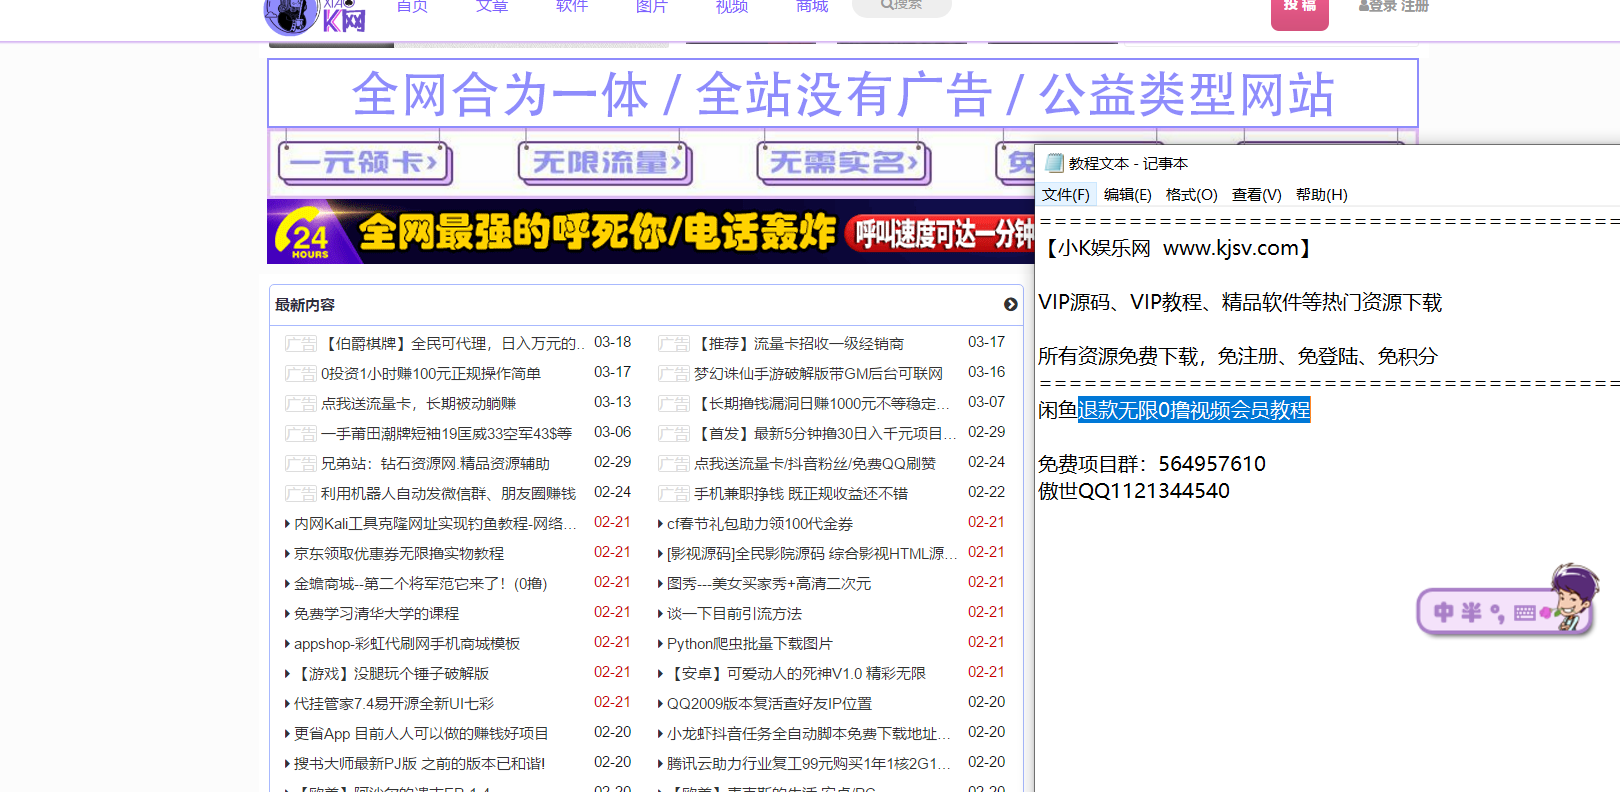Open 内网Kali工具克隆网址 tutorial link
The height and width of the screenshot is (792, 1620).
coord(436,524)
